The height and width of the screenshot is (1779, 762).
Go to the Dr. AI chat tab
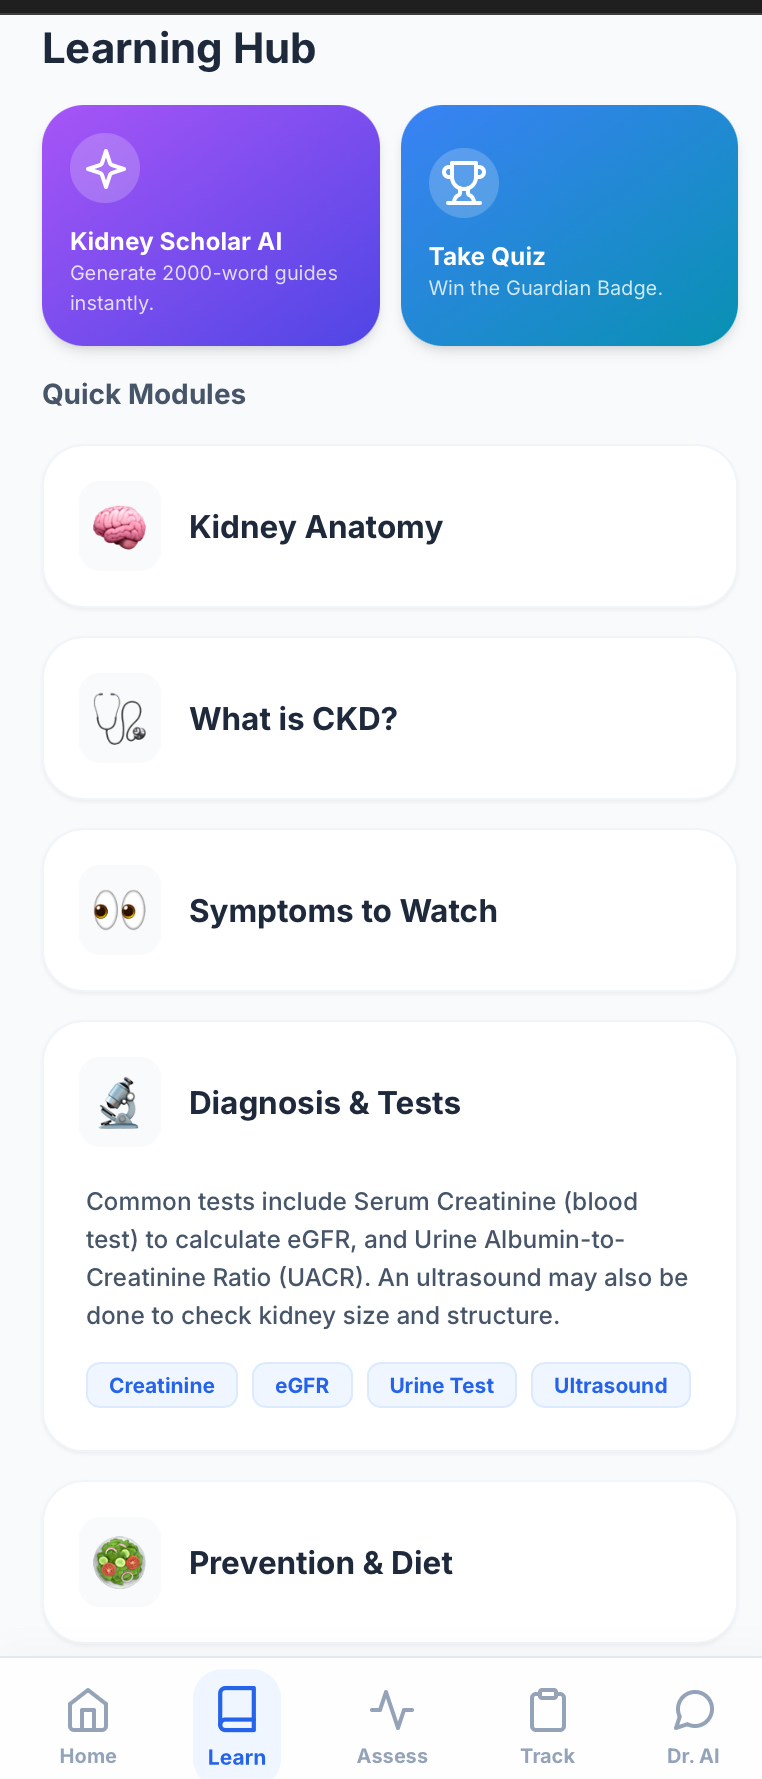click(693, 1725)
